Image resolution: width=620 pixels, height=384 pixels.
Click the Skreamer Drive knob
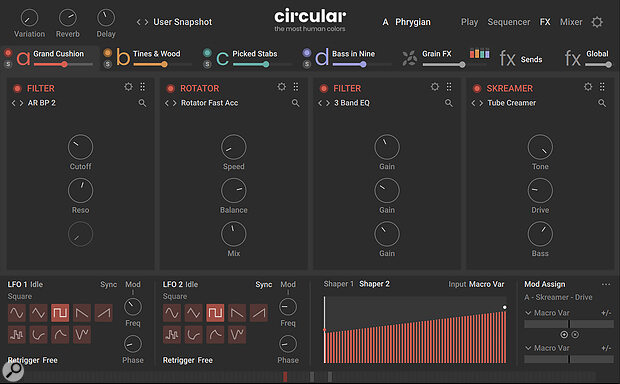(x=540, y=191)
